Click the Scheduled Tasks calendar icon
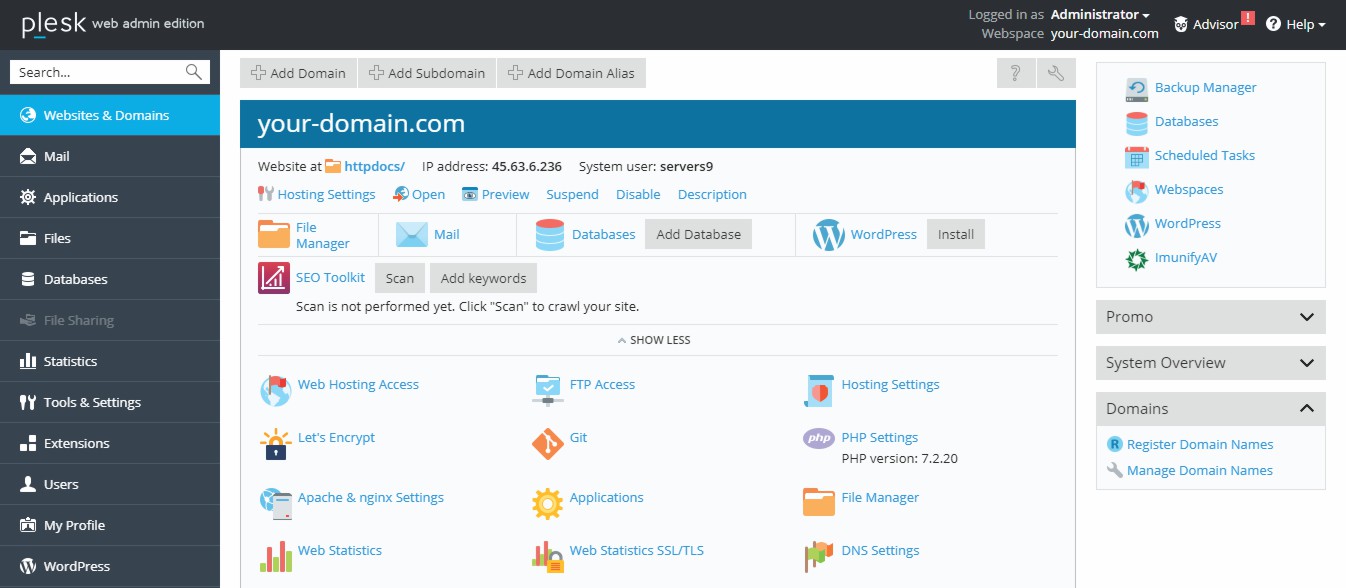 pos(1137,156)
